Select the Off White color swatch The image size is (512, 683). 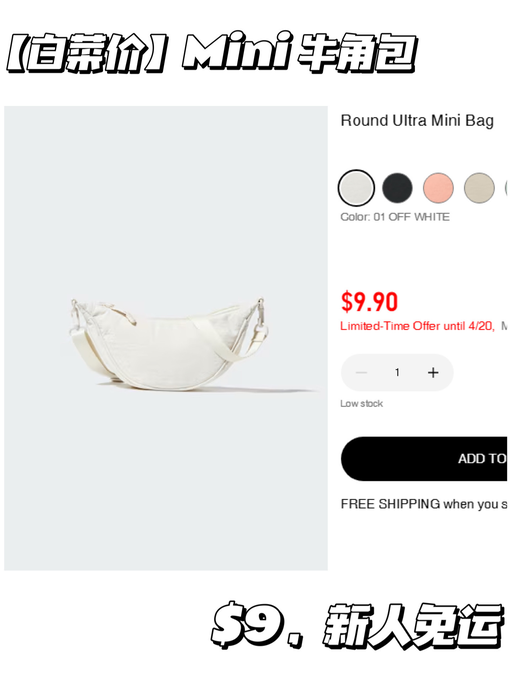click(x=356, y=188)
